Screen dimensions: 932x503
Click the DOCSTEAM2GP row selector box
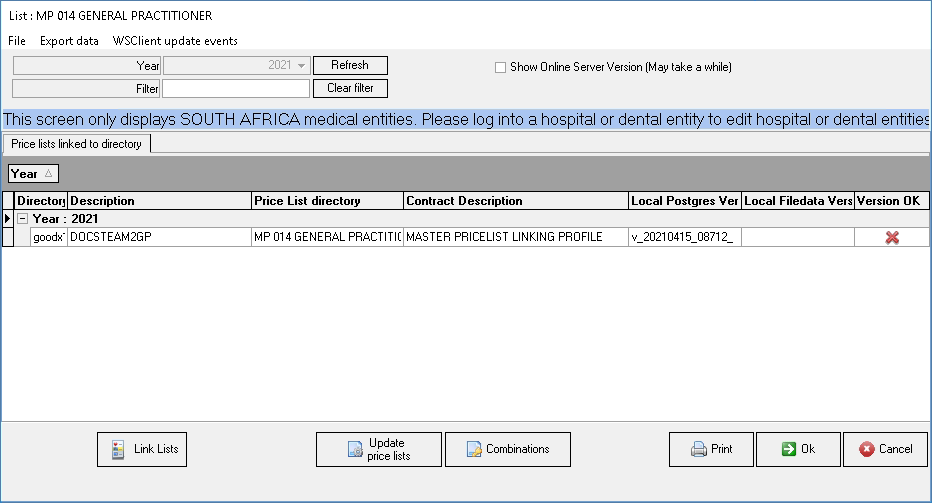[8, 237]
